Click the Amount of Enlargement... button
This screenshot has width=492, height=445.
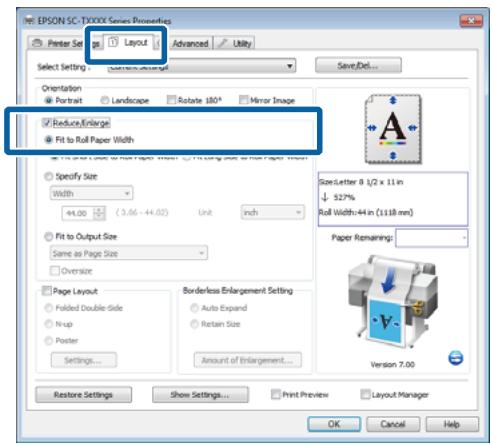coord(247,360)
